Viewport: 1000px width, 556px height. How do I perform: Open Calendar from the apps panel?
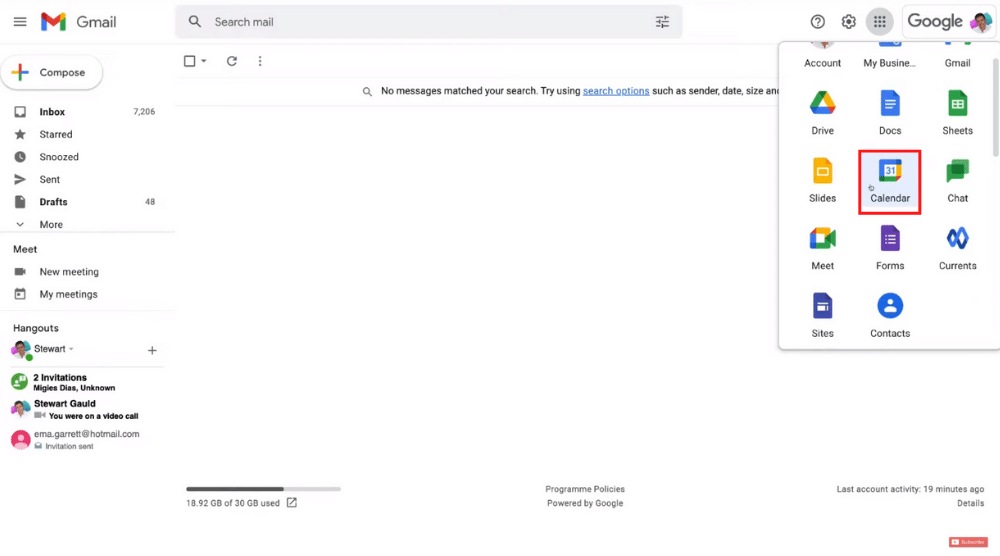[890, 182]
